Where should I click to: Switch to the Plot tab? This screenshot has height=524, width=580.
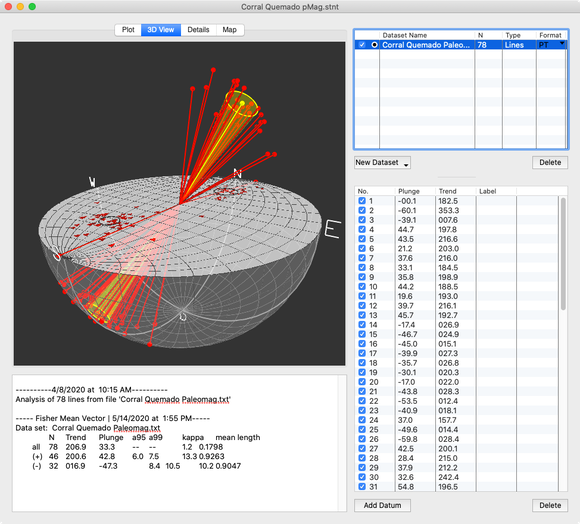(x=128, y=30)
